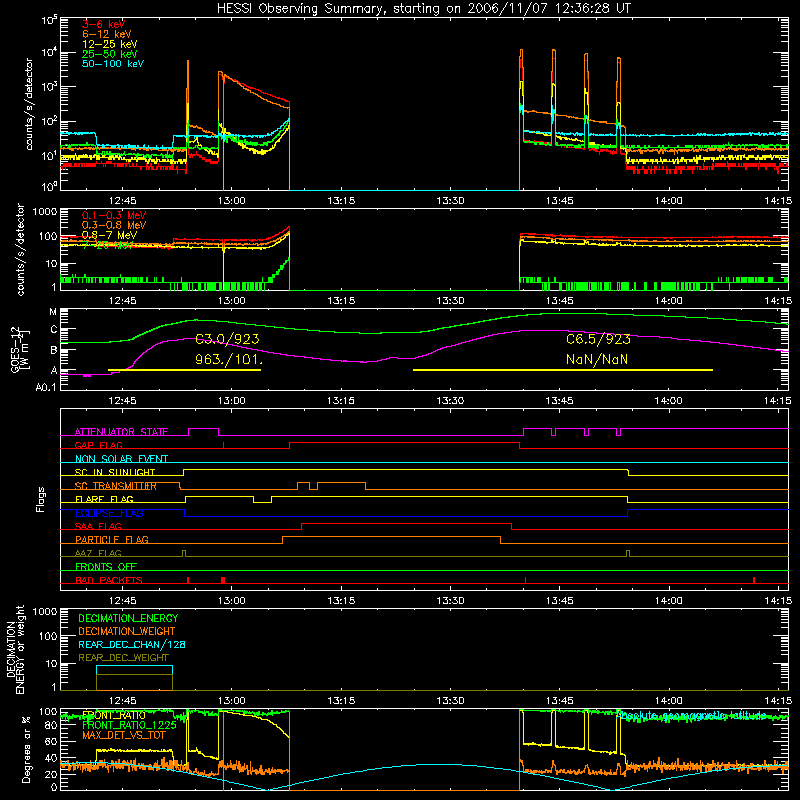Pick the cyan 50-100 keV legend label

(x=113, y=64)
